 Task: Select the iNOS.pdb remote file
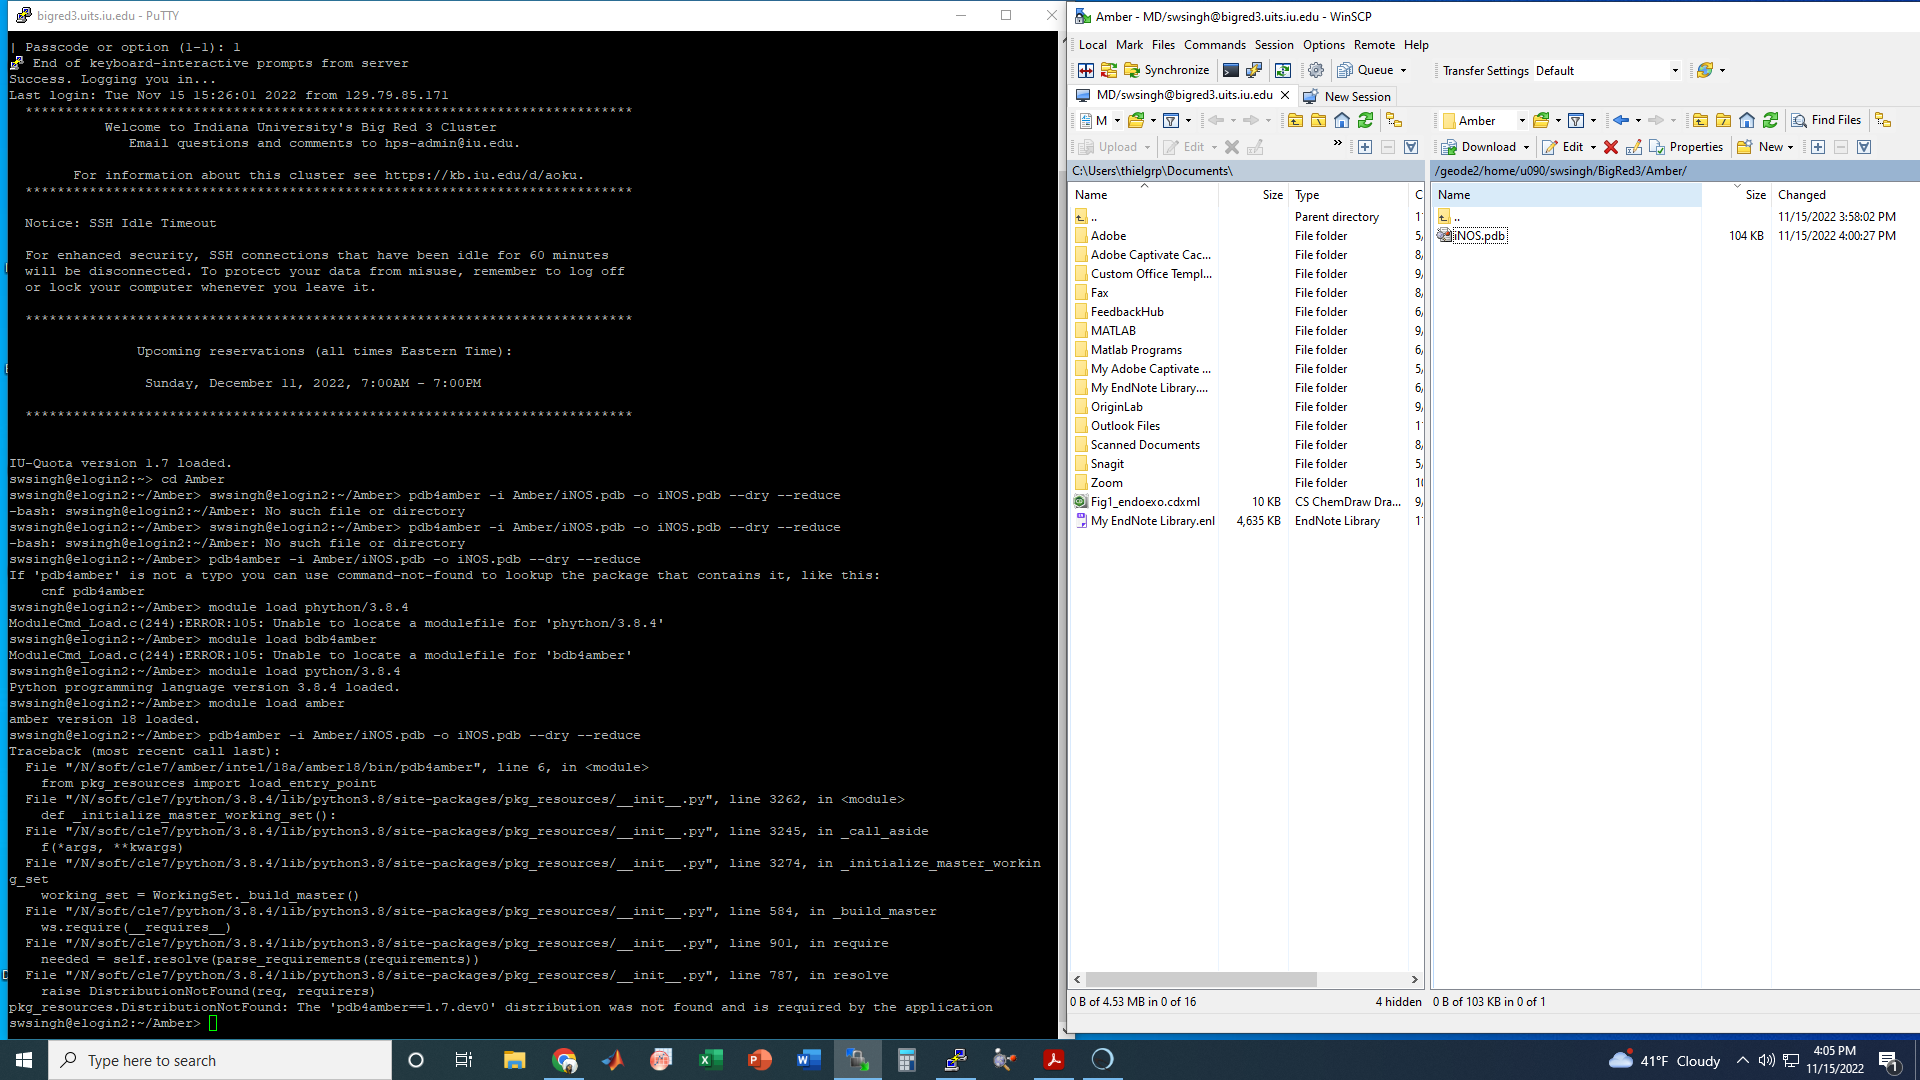click(x=1478, y=236)
